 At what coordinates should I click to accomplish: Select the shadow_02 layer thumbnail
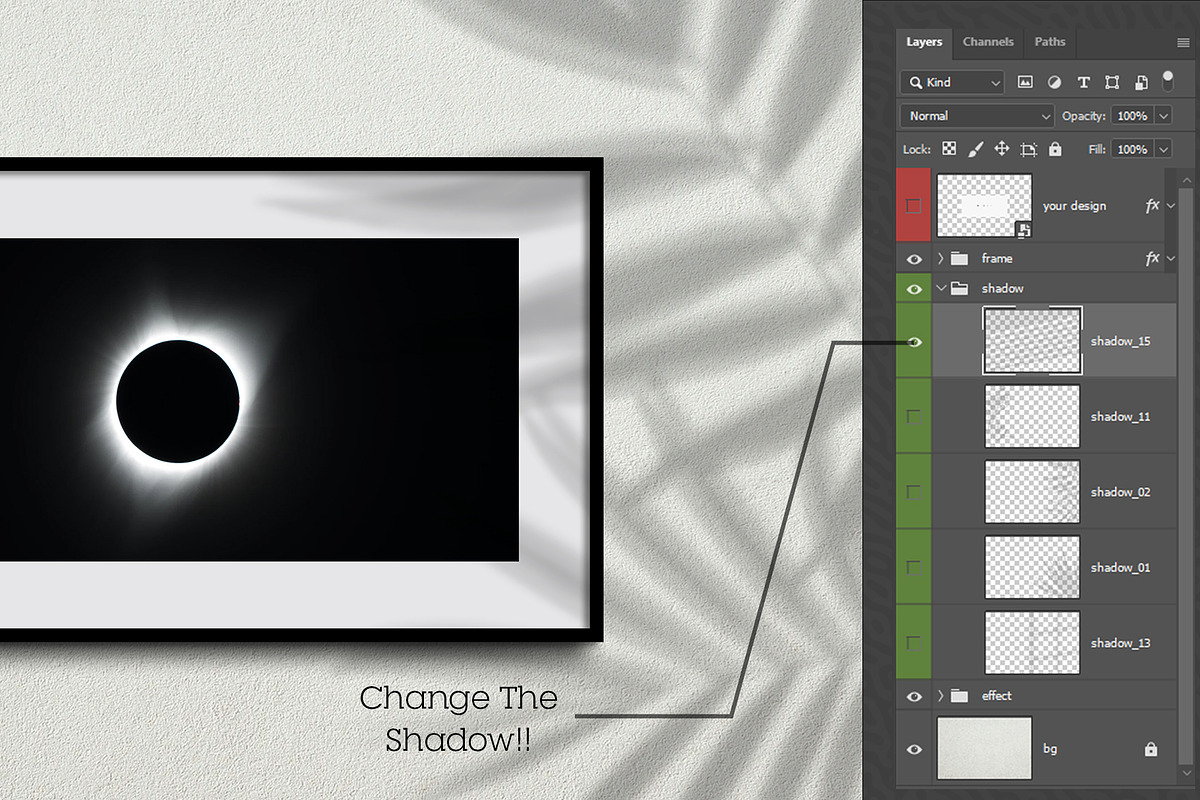click(x=1032, y=492)
